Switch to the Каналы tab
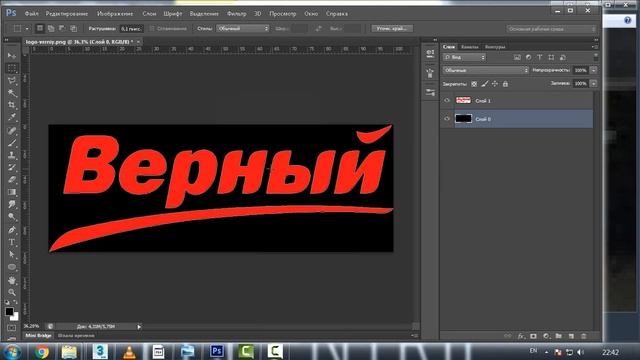Image resolution: width=640 pixels, height=360 pixels. pyautogui.click(x=469, y=47)
